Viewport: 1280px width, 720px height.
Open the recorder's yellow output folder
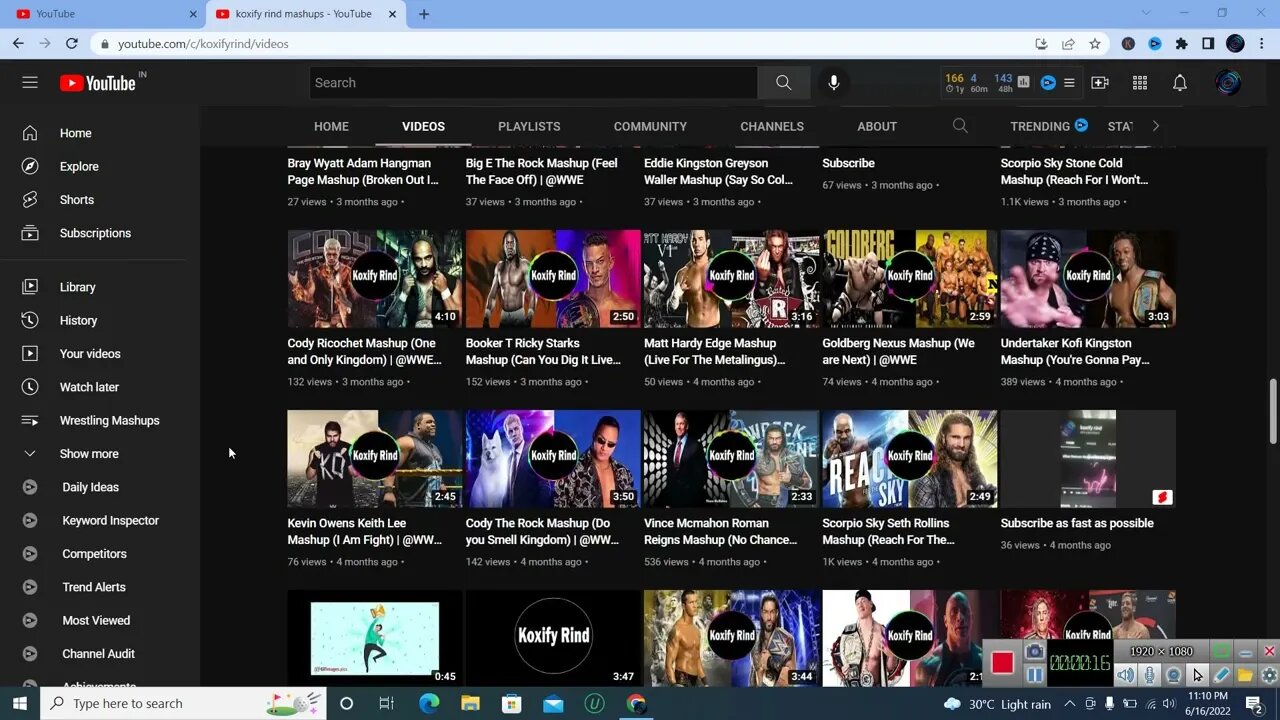coord(1245,676)
